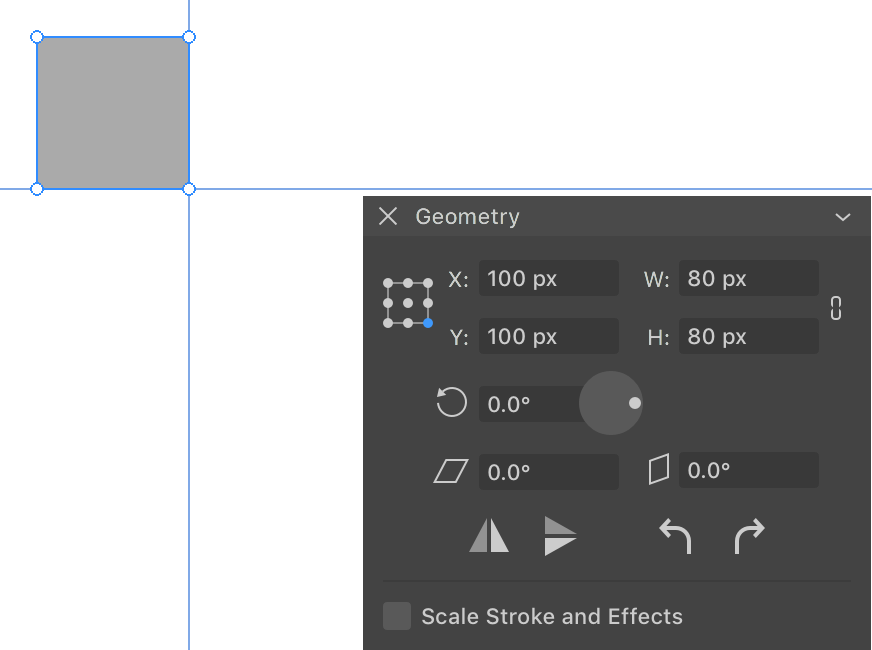
Task: Click the rotation angle dial knob
Action: pyautogui.click(x=635, y=403)
